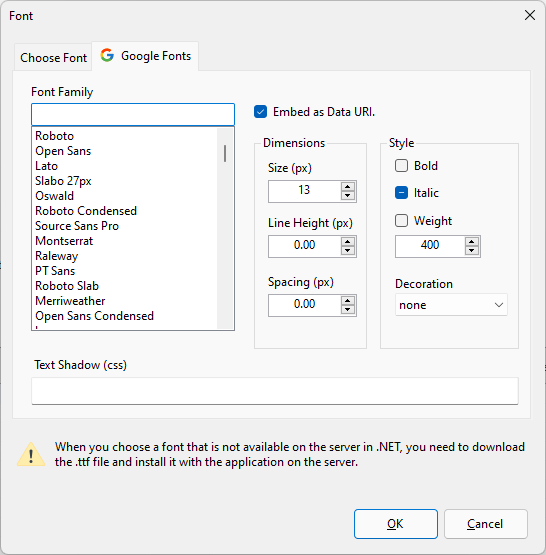Click the Text Shadow (css) field

(275, 391)
